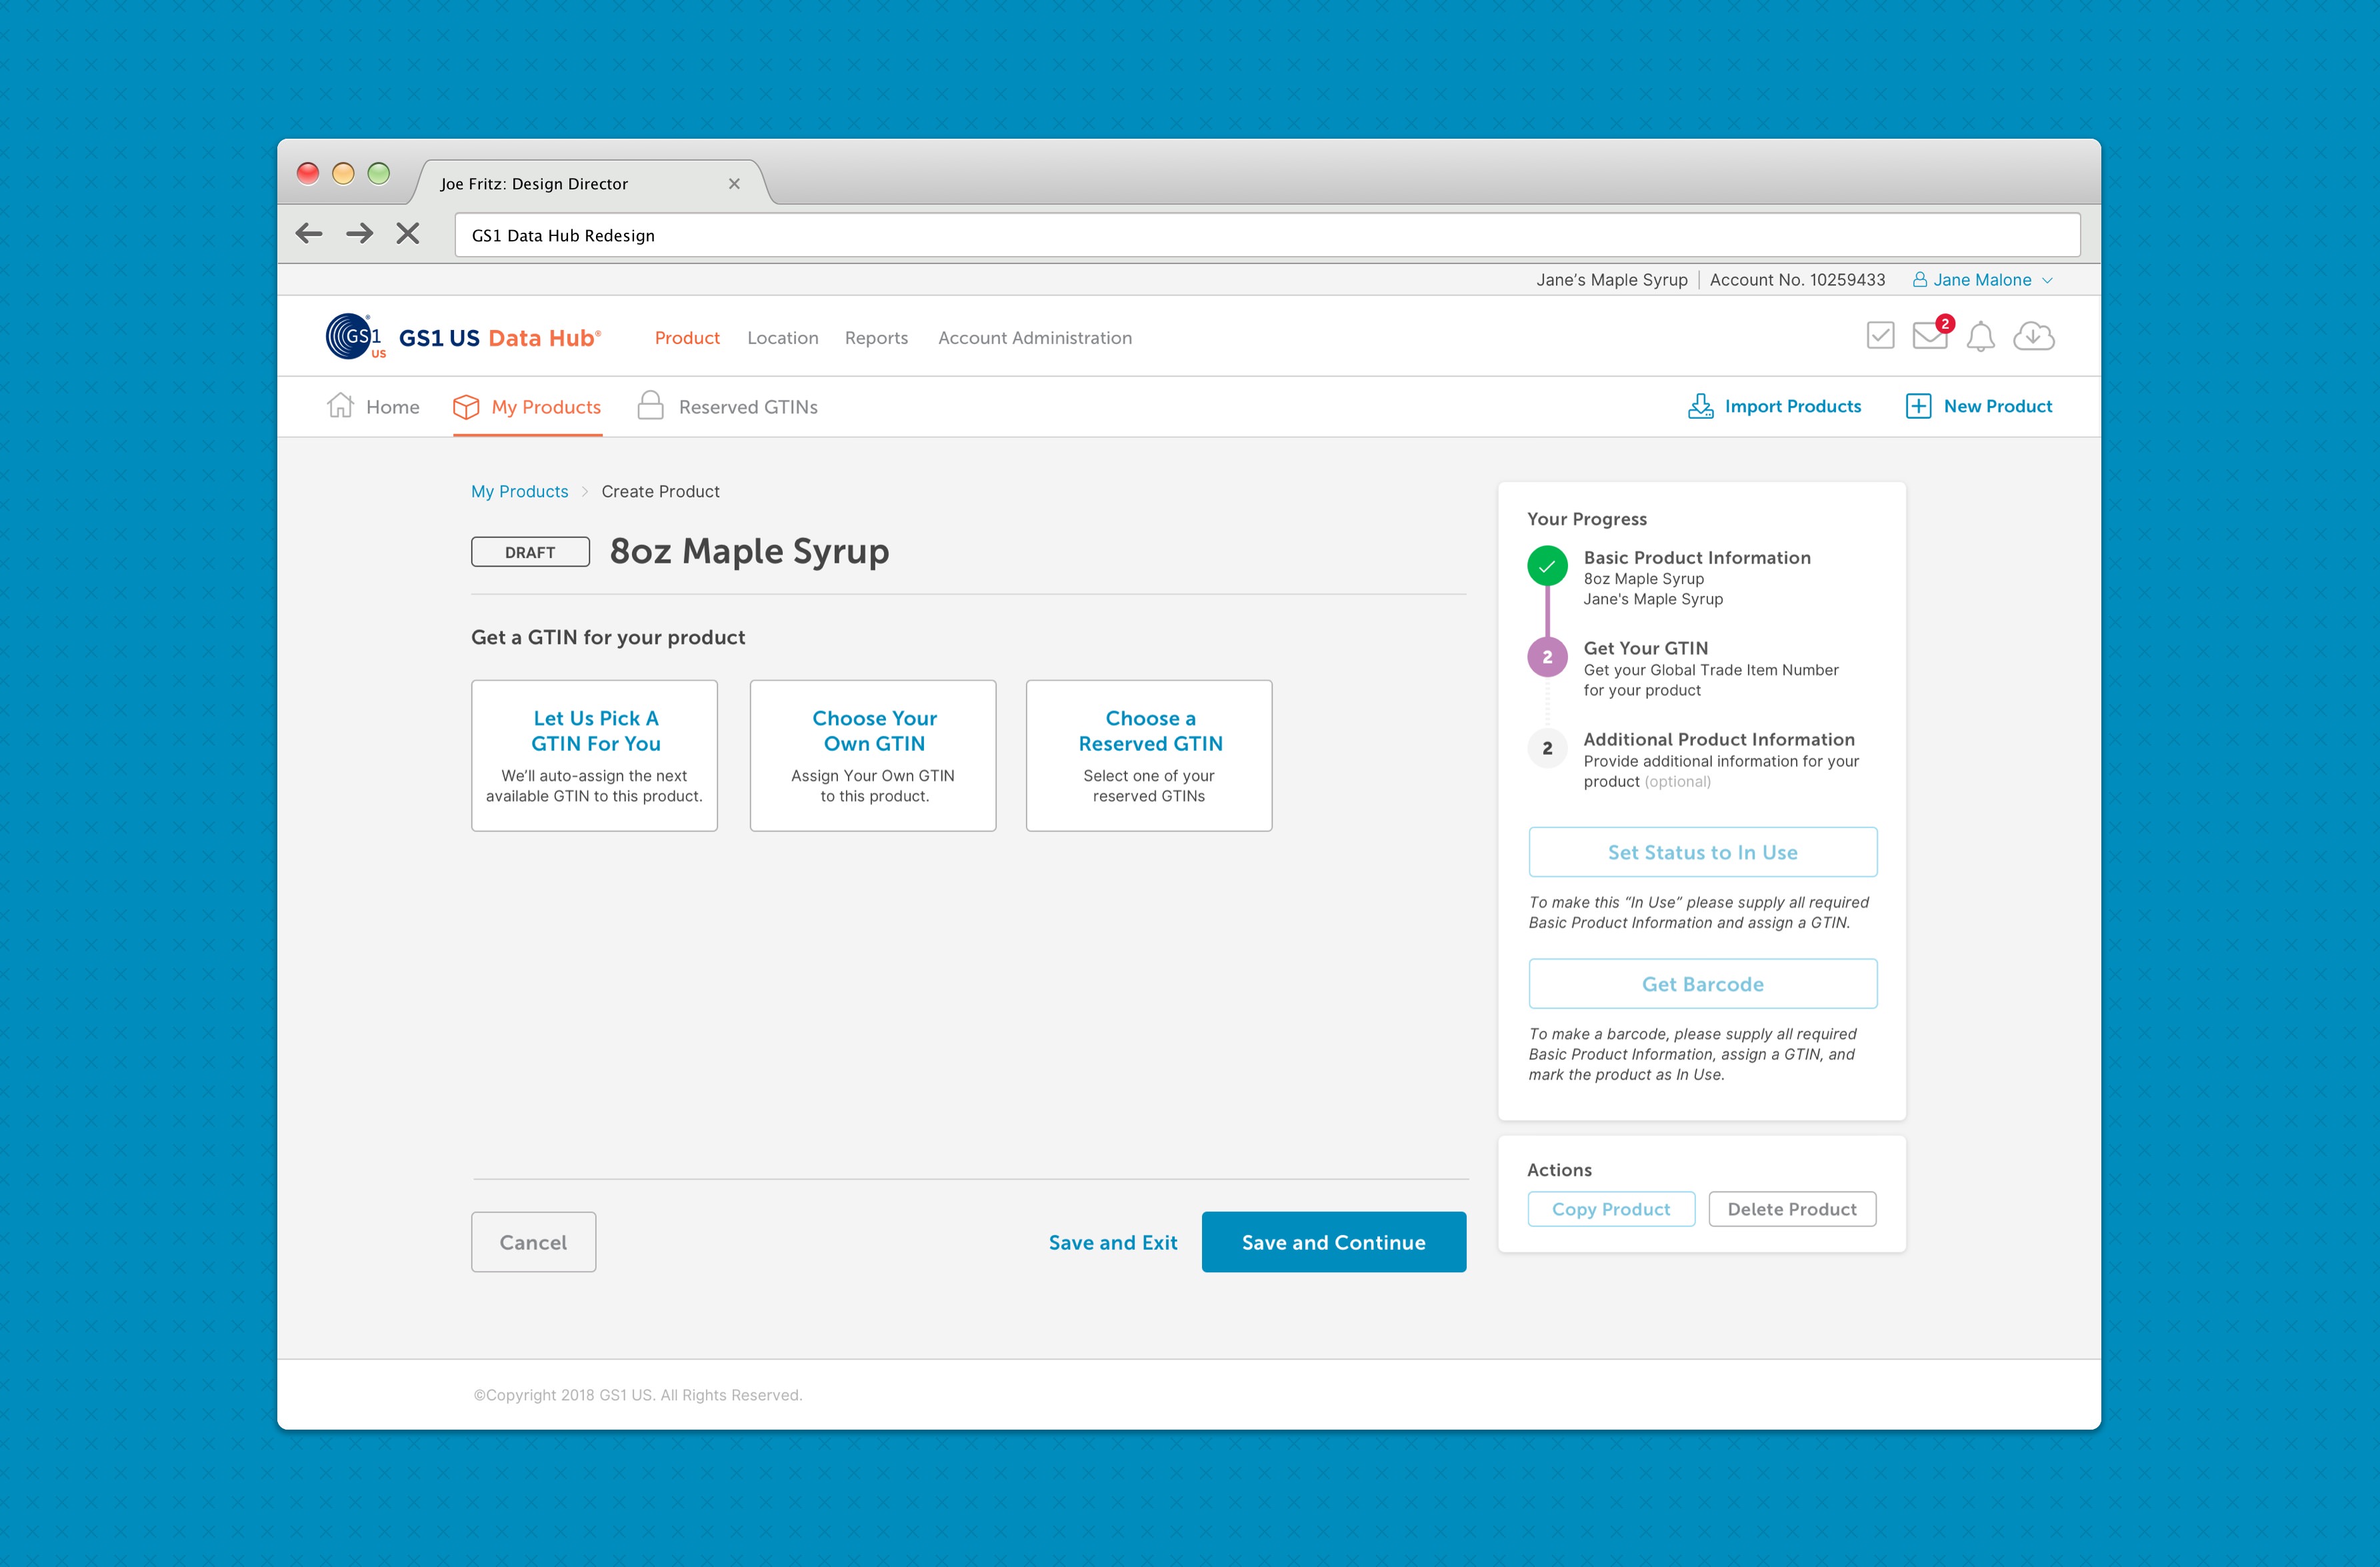Click the Jane's Maple Syrup company name in header
Viewport: 2380px width, 1567px height.
coord(1612,280)
